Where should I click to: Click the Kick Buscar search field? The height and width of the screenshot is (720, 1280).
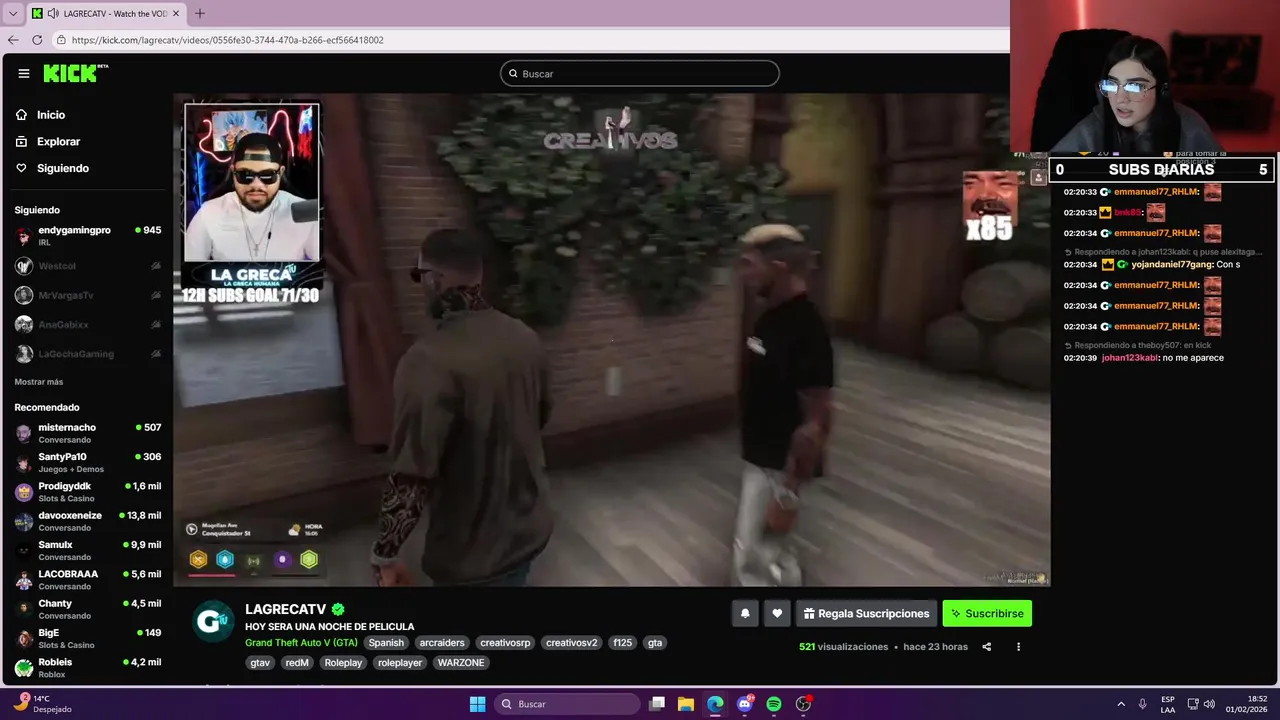[x=640, y=73]
